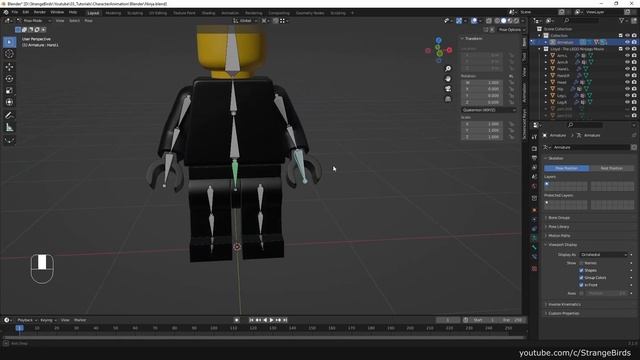Viewport: 640px width, 360px height.
Task: Click the current frame marker on timeline
Action: (x=19, y=328)
